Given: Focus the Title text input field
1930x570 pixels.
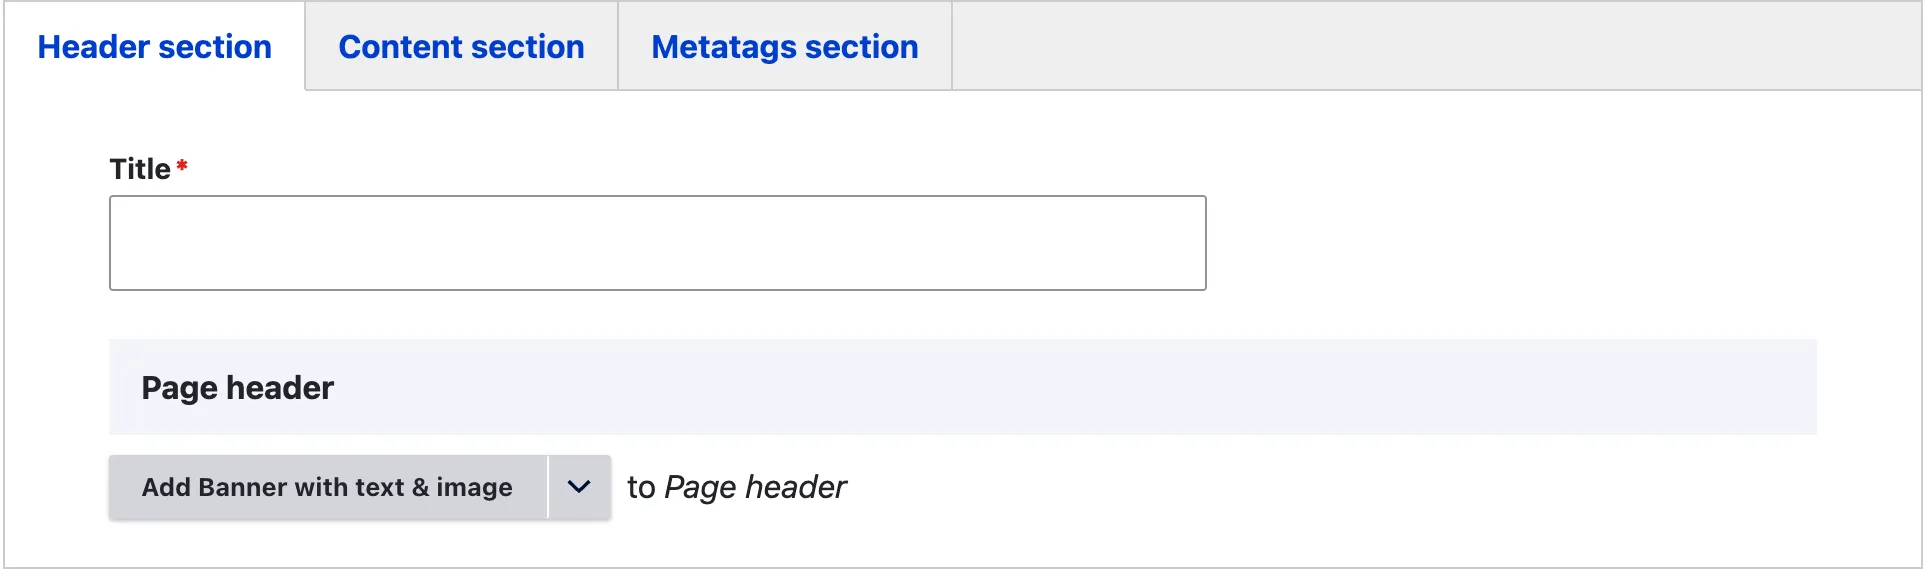Looking at the screenshot, I should point(657,243).
